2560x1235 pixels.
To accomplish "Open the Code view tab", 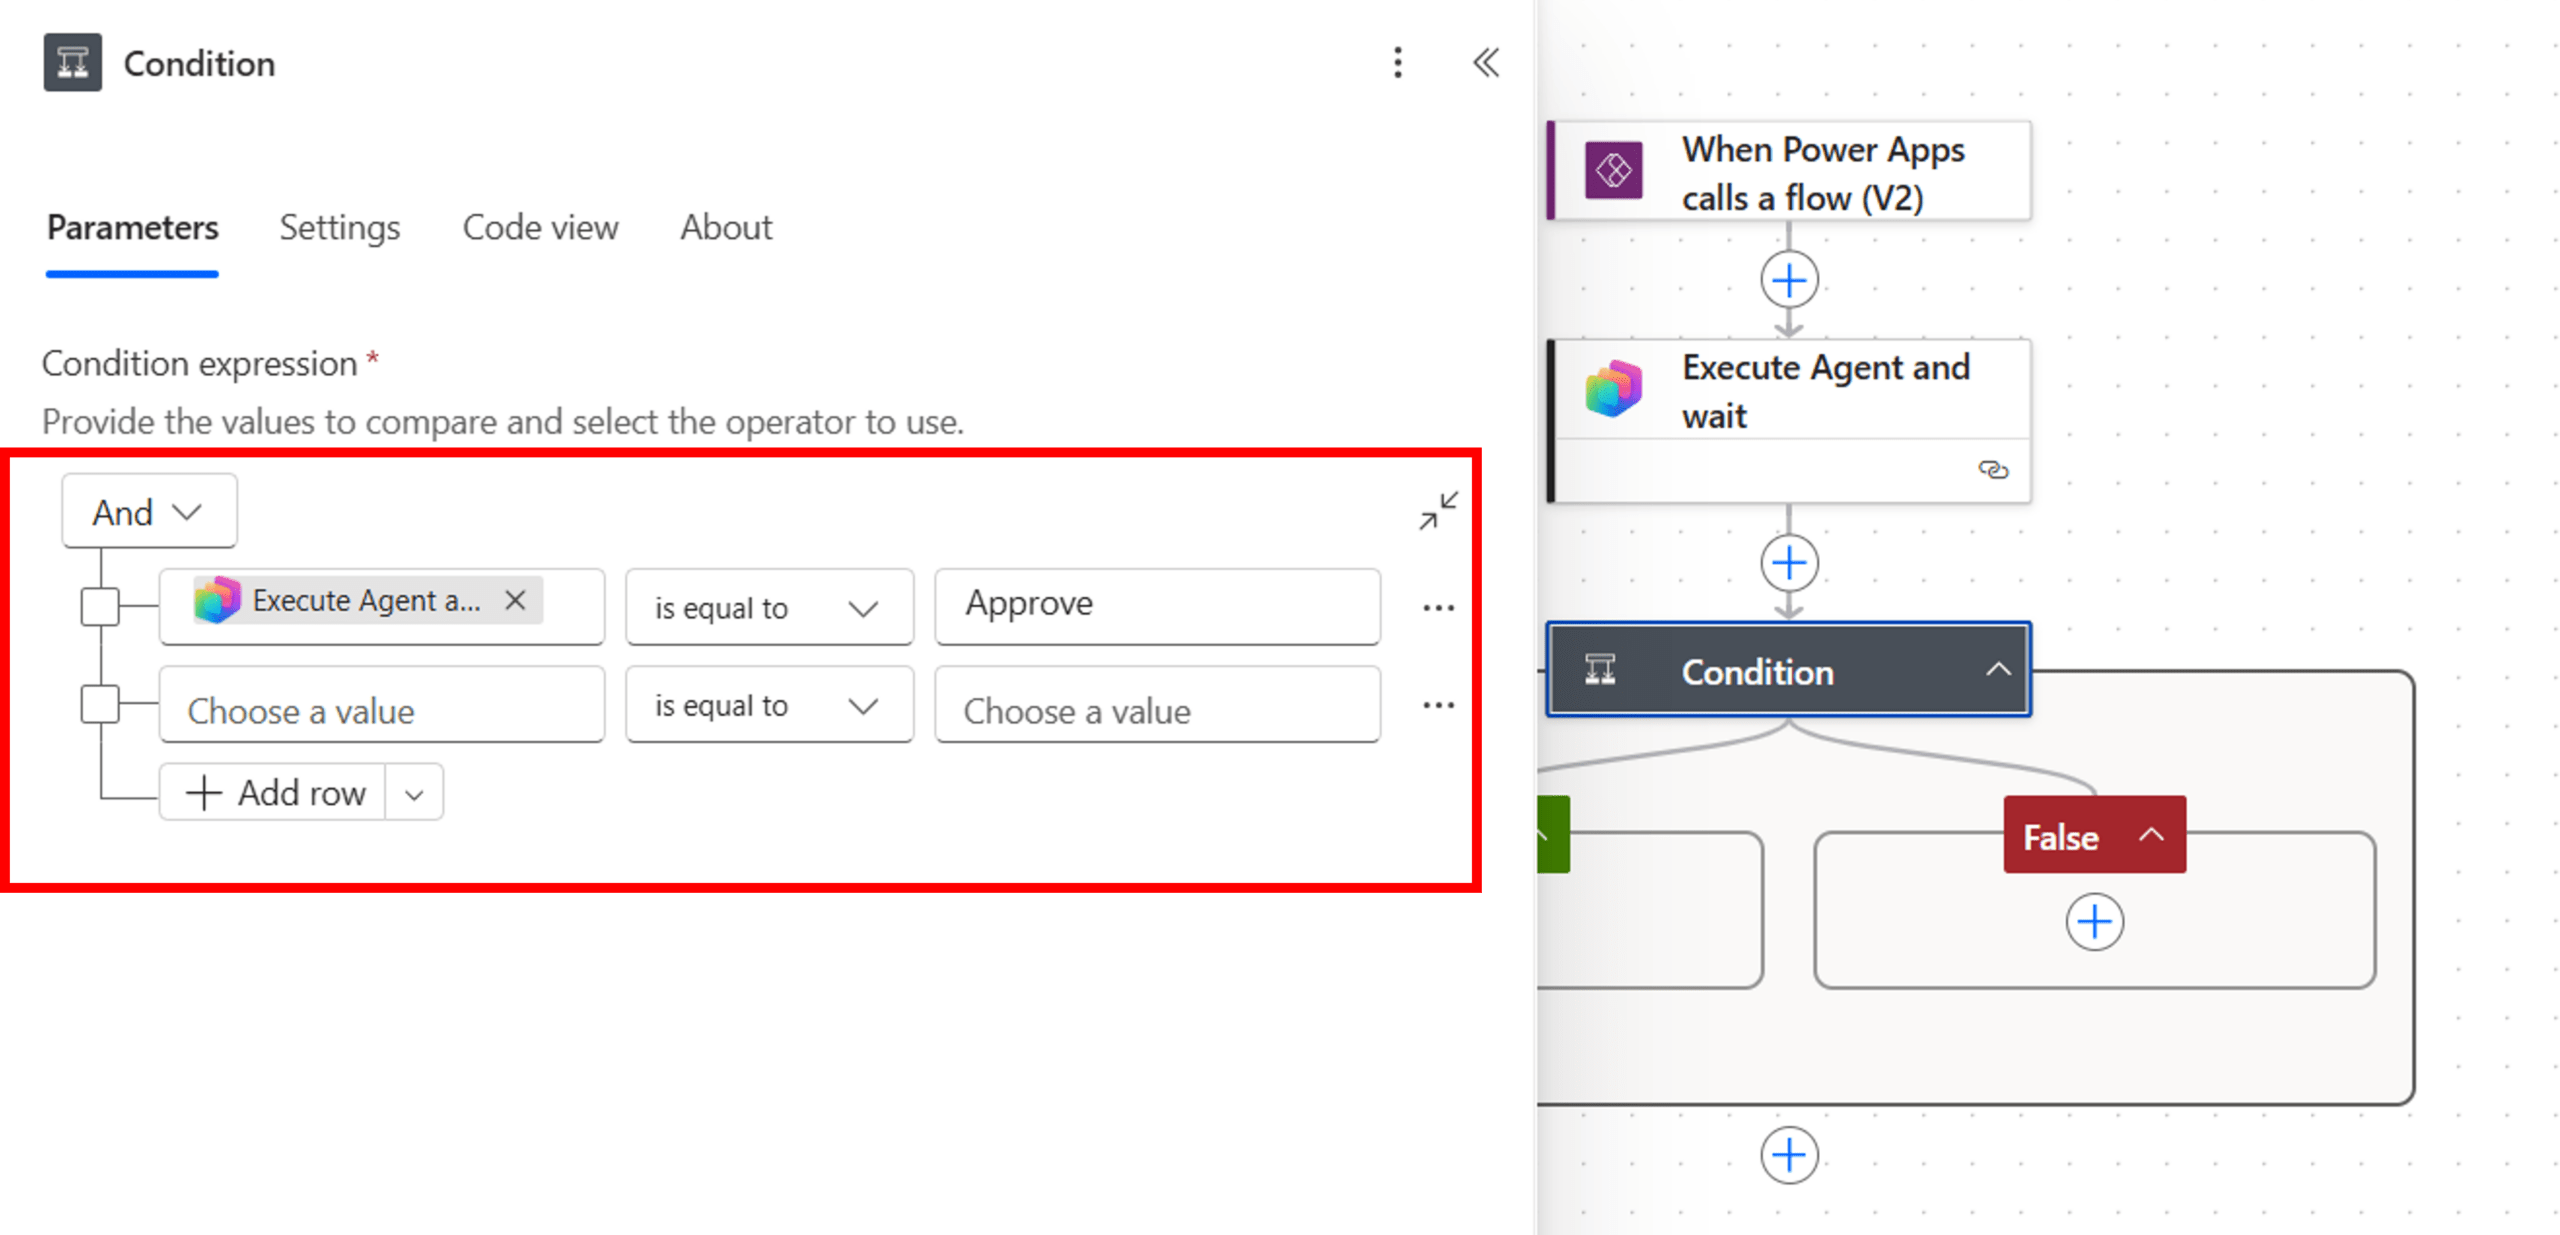I will click(540, 228).
